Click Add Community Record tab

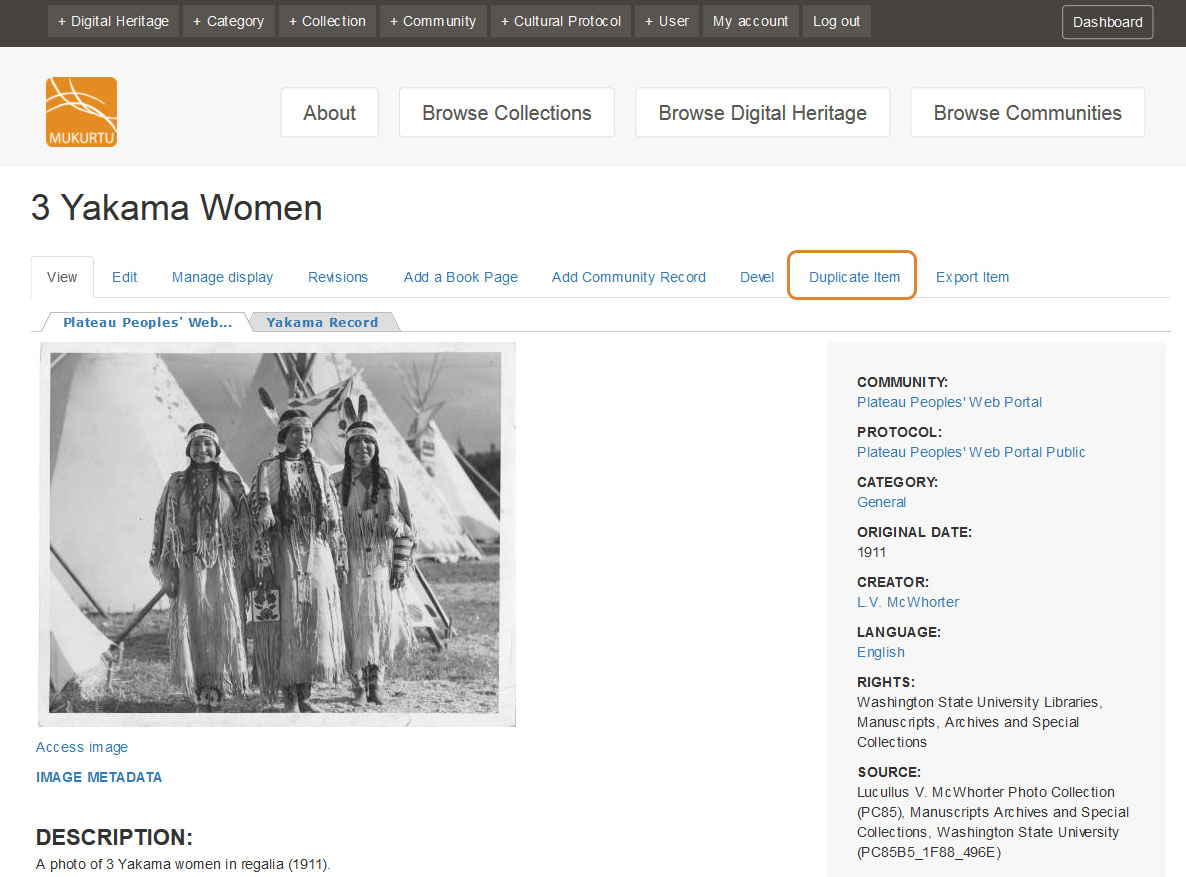(629, 277)
